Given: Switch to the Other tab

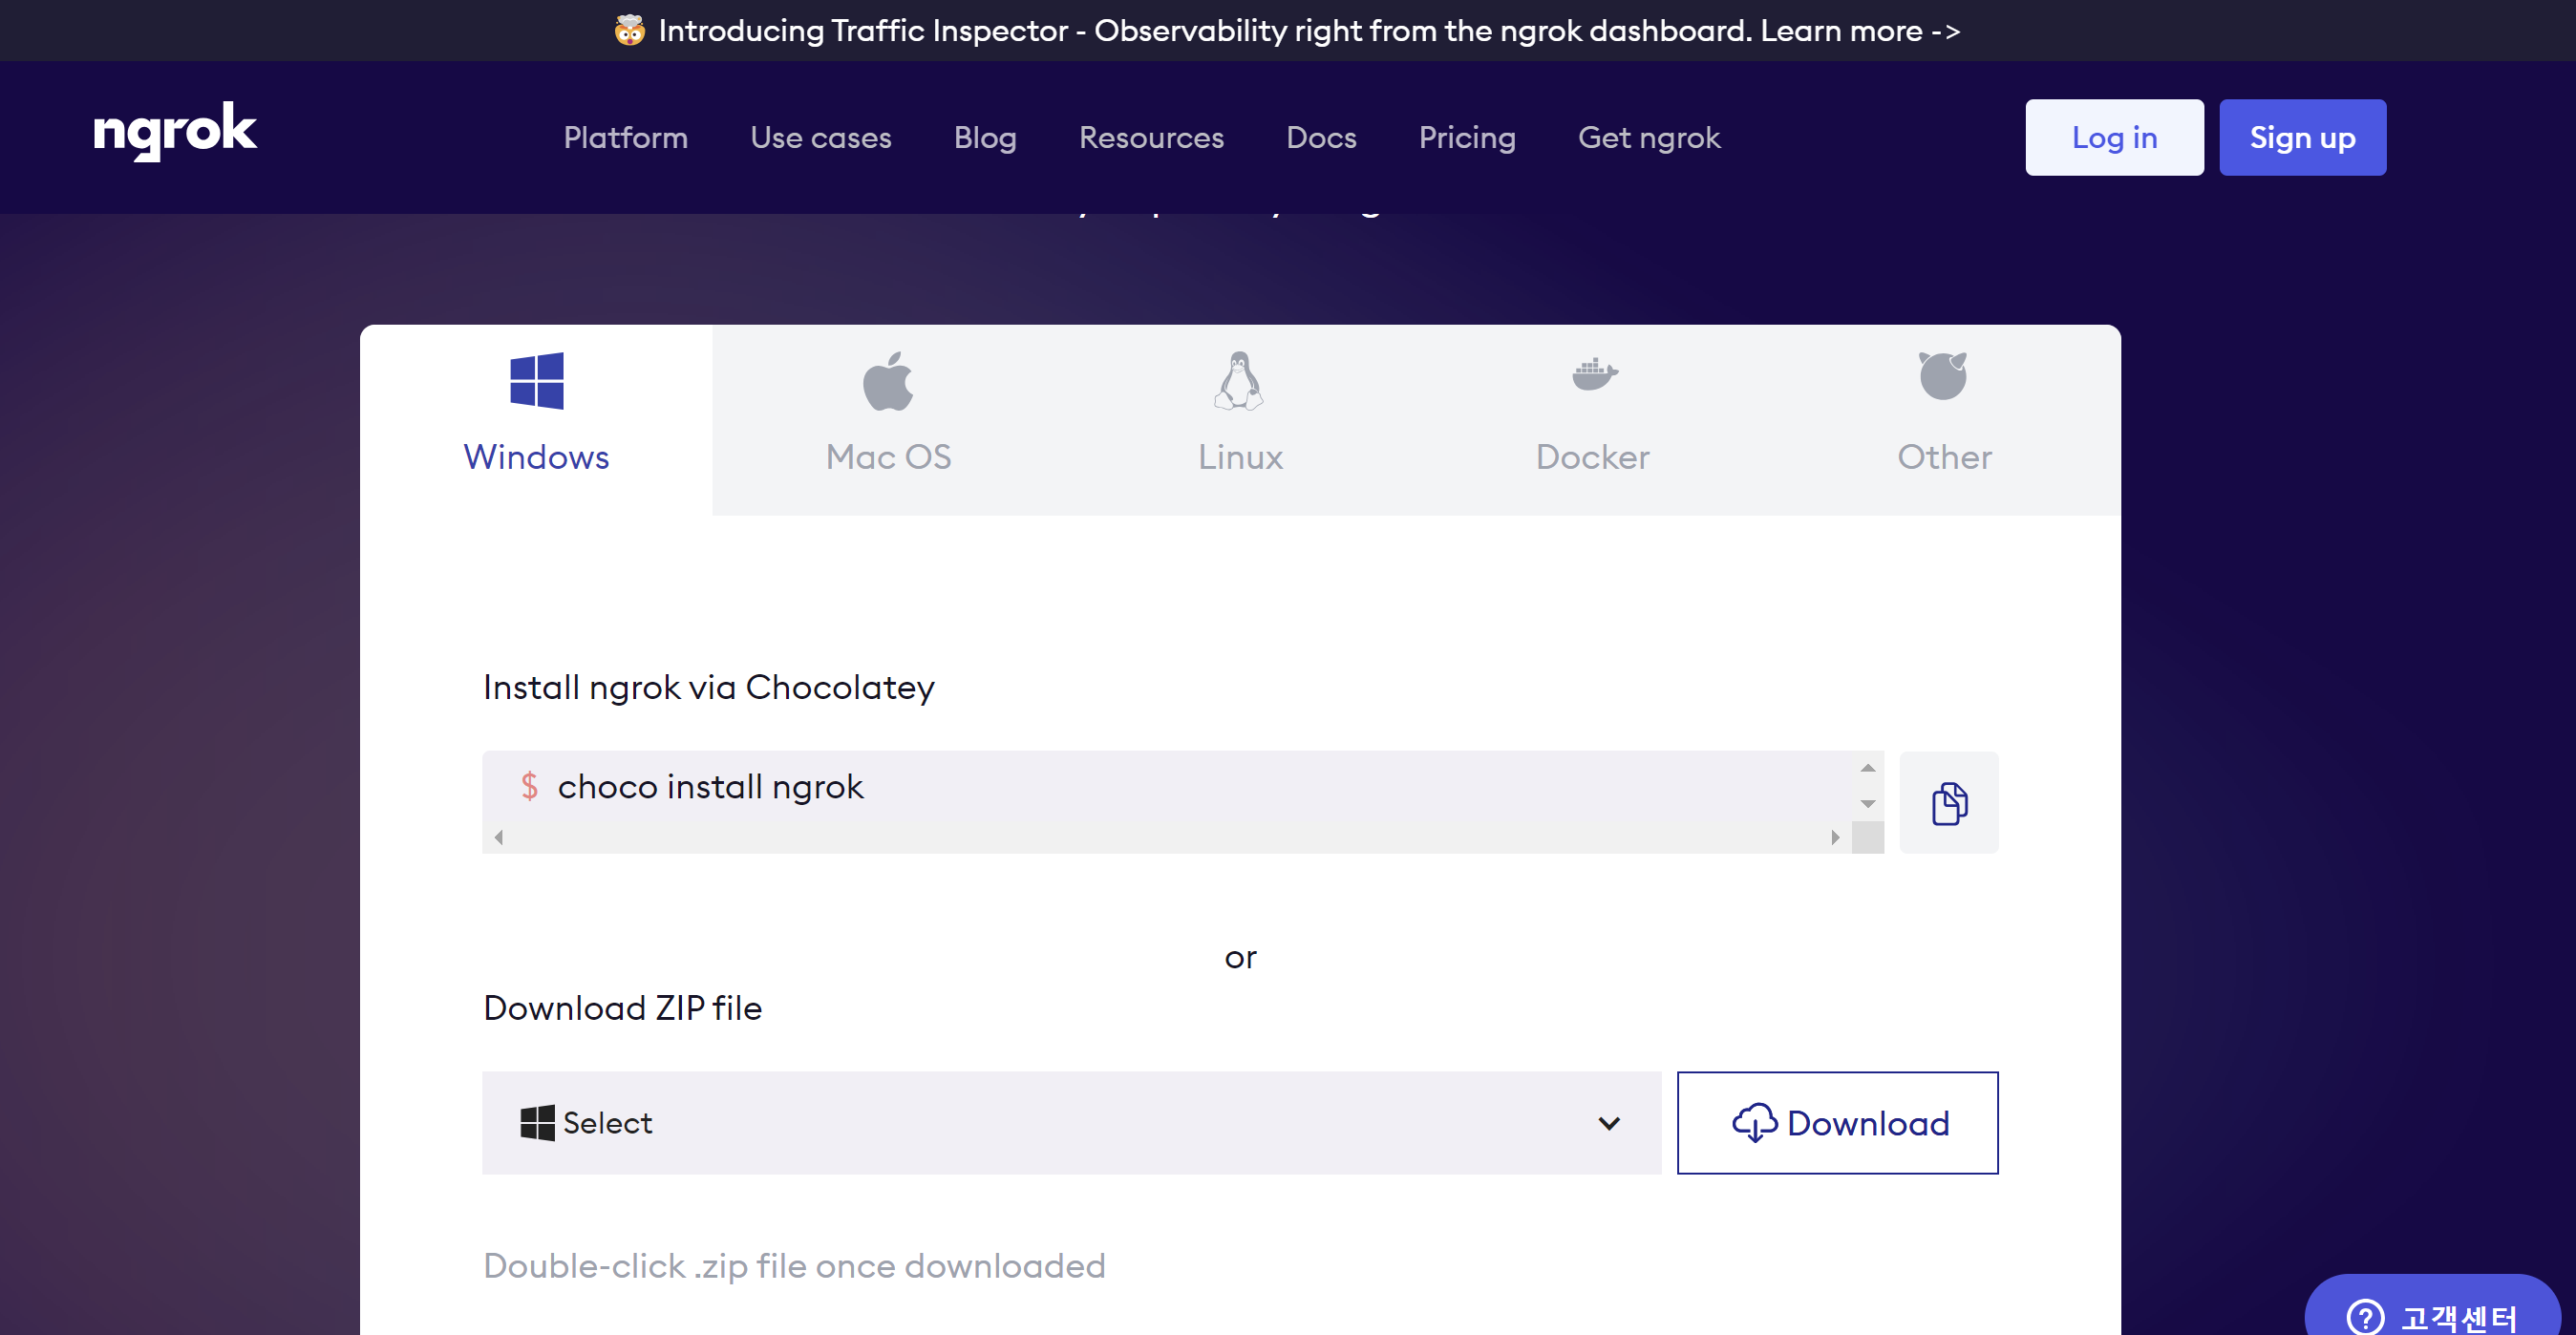Looking at the screenshot, I should click(x=1945, y=420).
